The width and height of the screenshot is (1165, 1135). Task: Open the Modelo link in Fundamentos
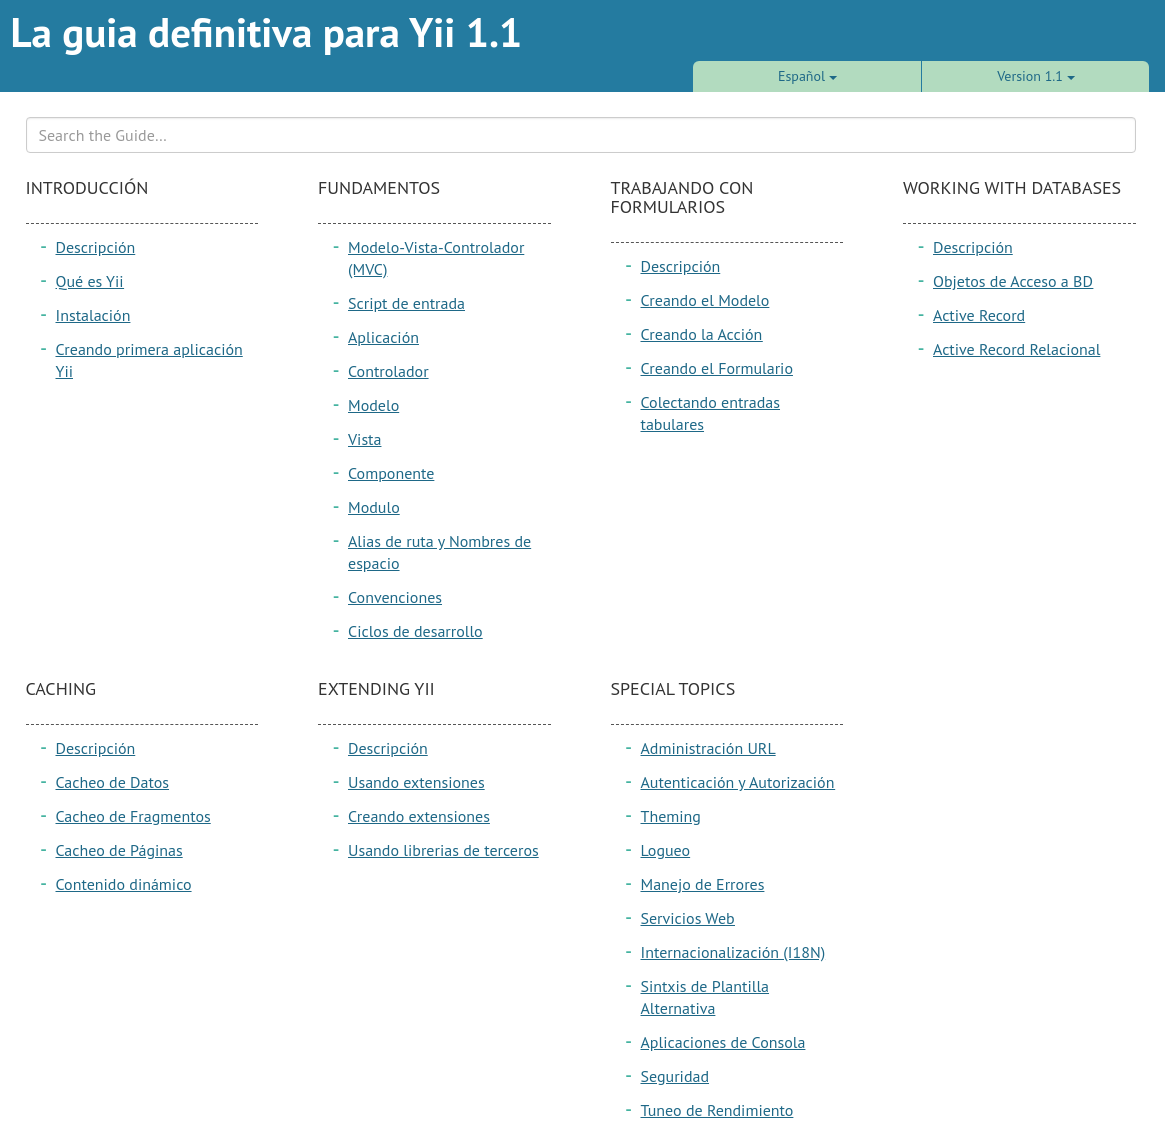[373, 406]
